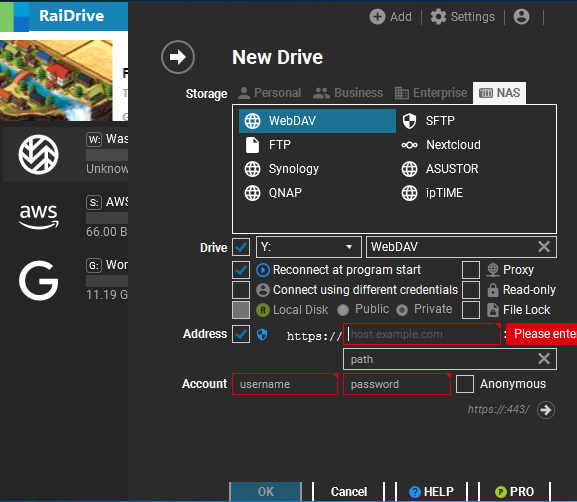The width and height of the screenshot is (577, 502).
Task: Choose WebDAV storage type
Action: click(x=317, y=121)
